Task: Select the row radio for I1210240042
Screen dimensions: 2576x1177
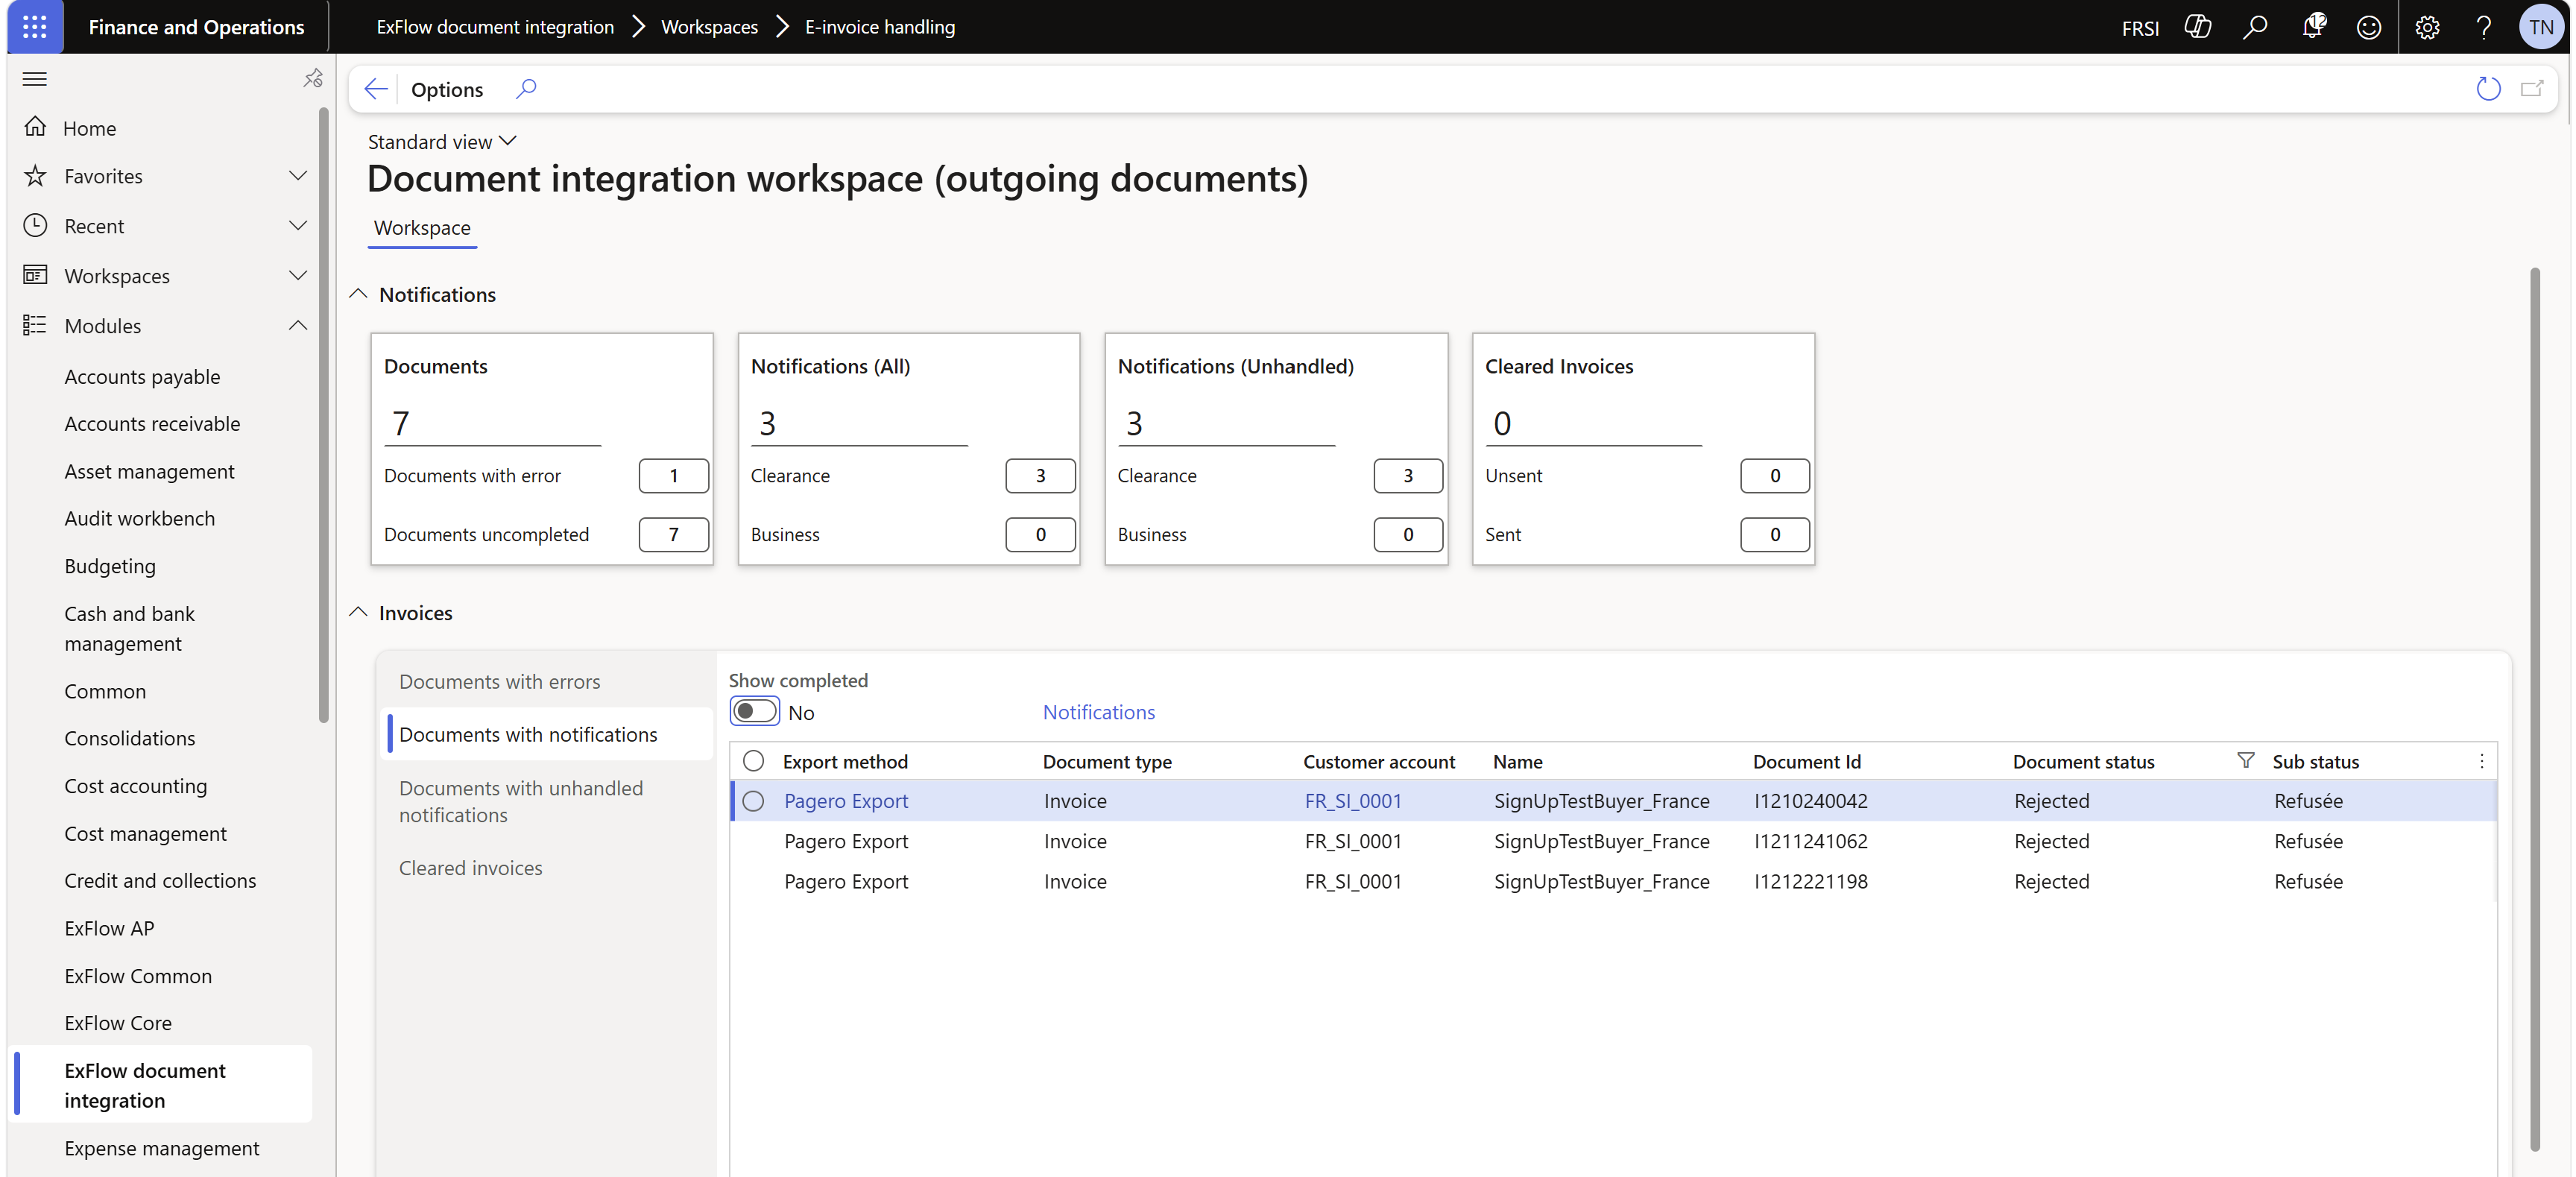Action: (753, 801)
